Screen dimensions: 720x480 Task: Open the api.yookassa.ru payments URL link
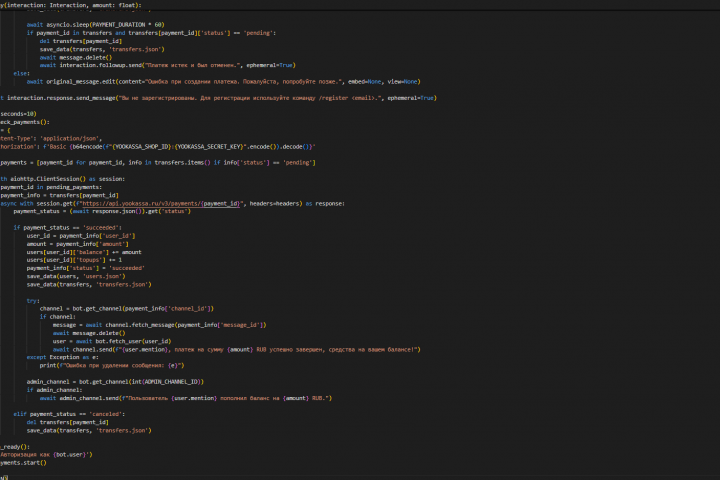click(x=161, y=203)
